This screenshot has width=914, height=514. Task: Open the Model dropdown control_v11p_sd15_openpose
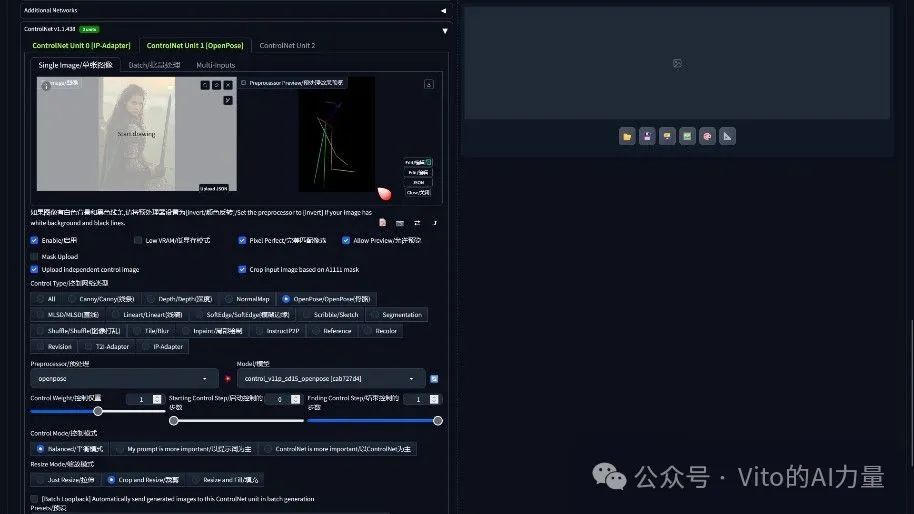(x=331, y=379)
